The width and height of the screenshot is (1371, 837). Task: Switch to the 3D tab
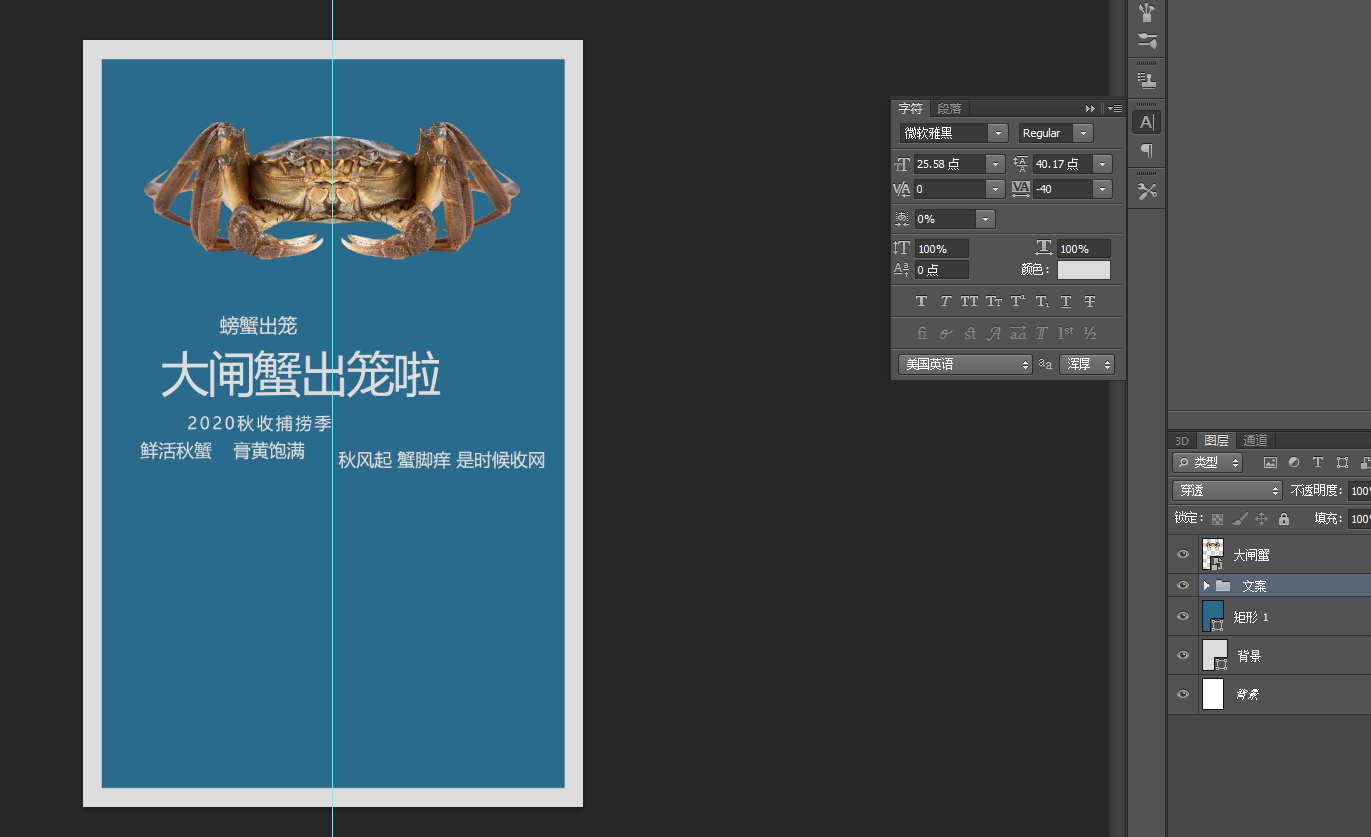(1182, 441)
